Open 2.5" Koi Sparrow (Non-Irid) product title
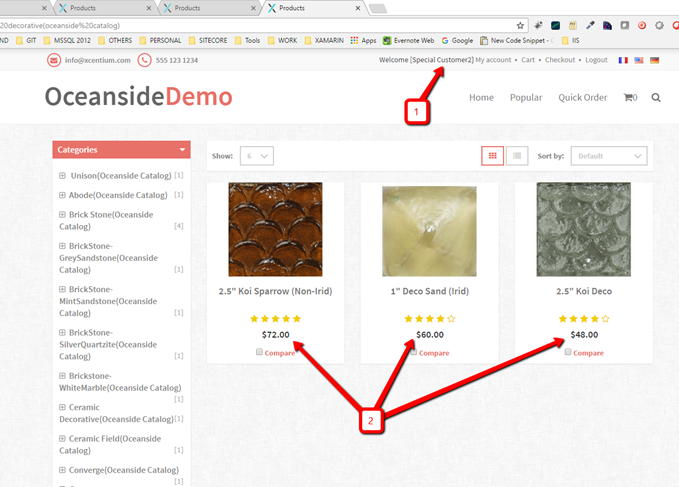The height and width of the screenshot is (487, 679). 275,291
